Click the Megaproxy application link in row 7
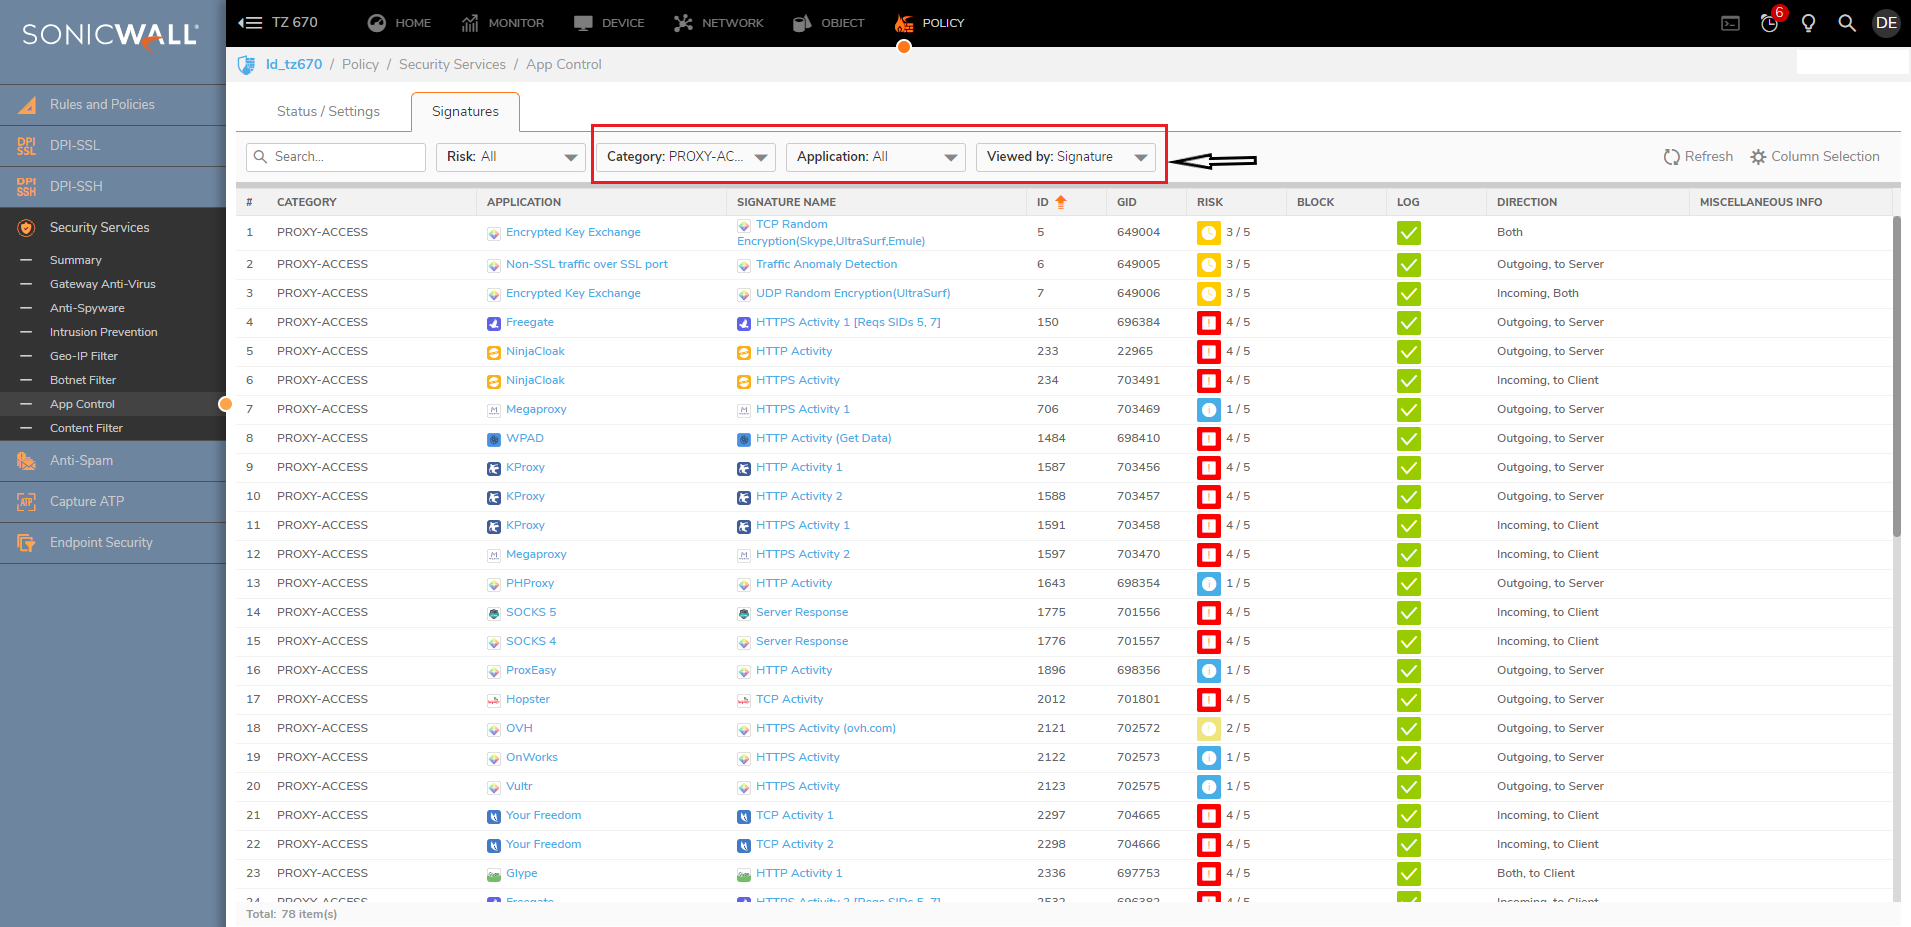The width and height of the screenshot is (1911, 927). coord(536,410)
